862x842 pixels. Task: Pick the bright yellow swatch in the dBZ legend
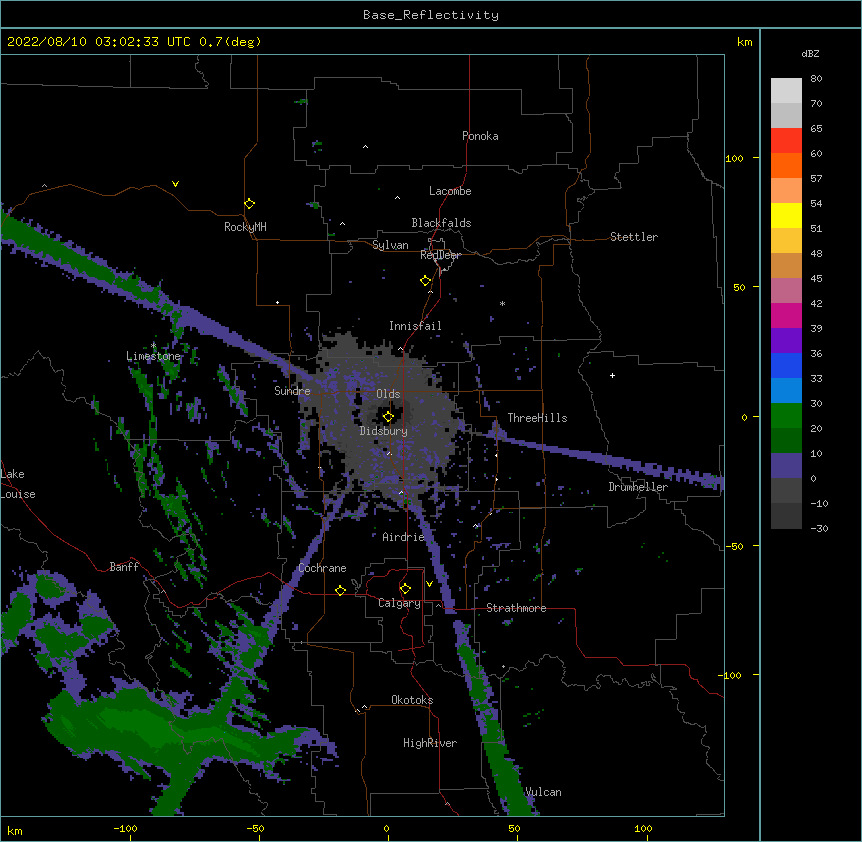pos(786,215)
